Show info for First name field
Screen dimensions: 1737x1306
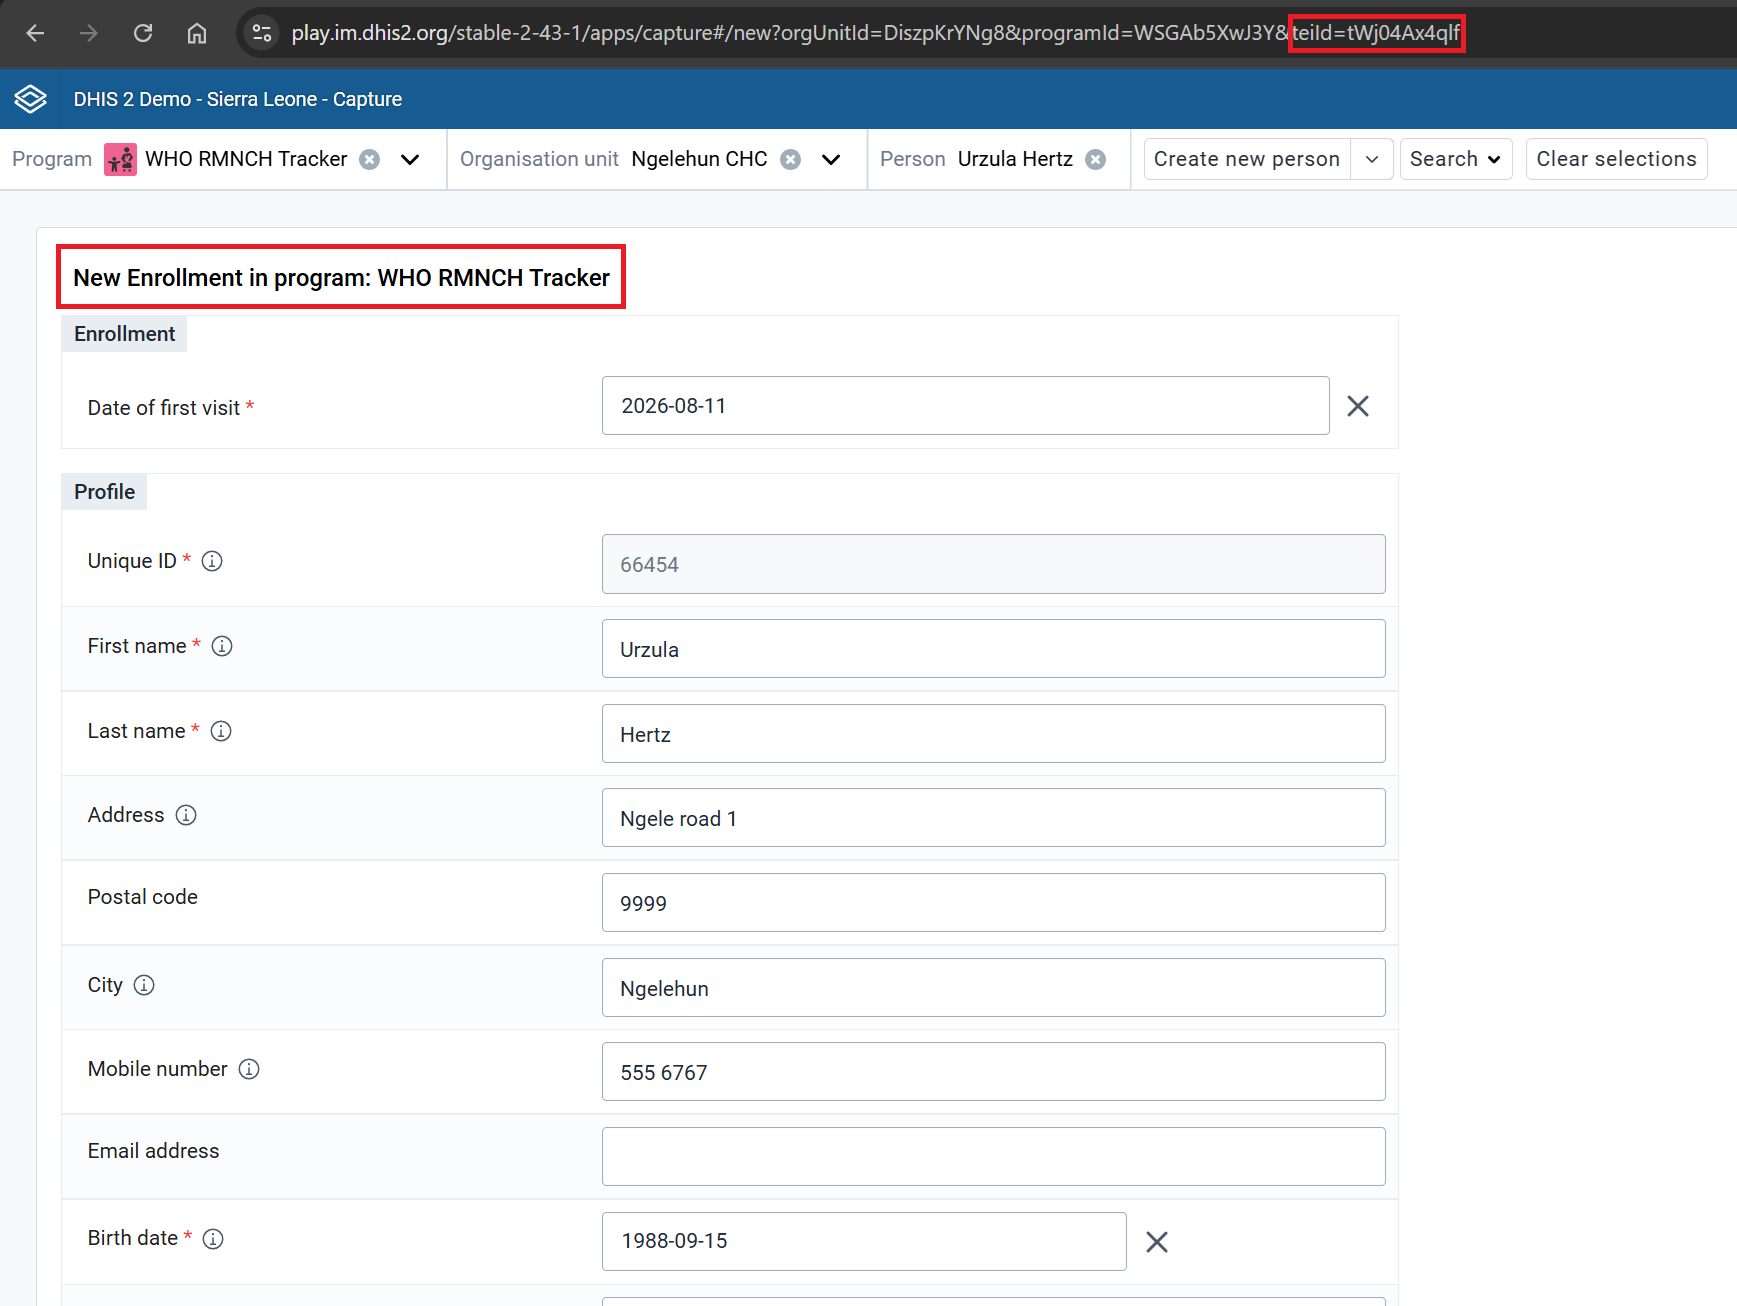point(222,646)
